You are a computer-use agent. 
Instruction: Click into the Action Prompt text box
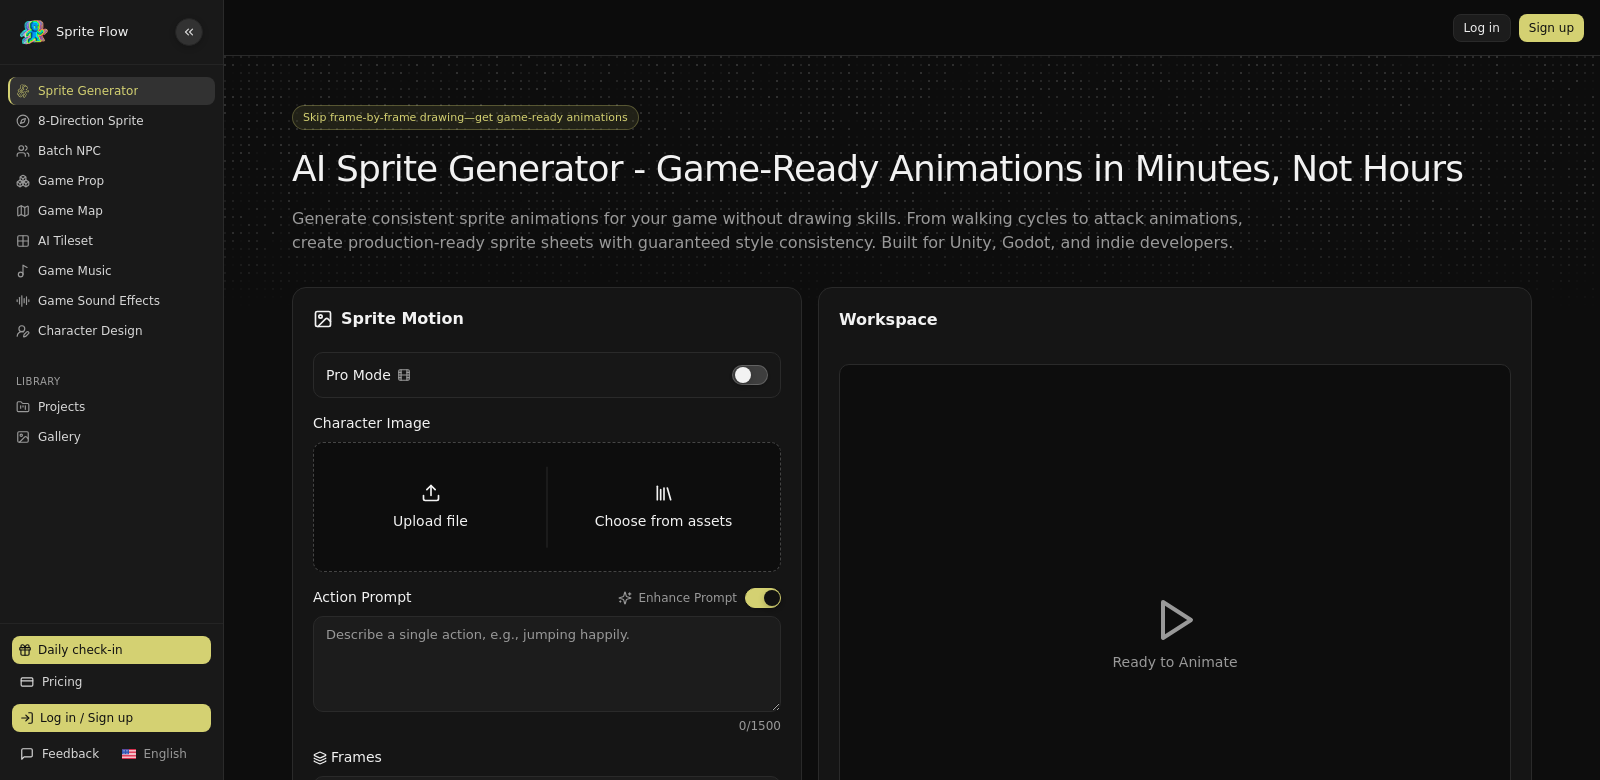547,664
